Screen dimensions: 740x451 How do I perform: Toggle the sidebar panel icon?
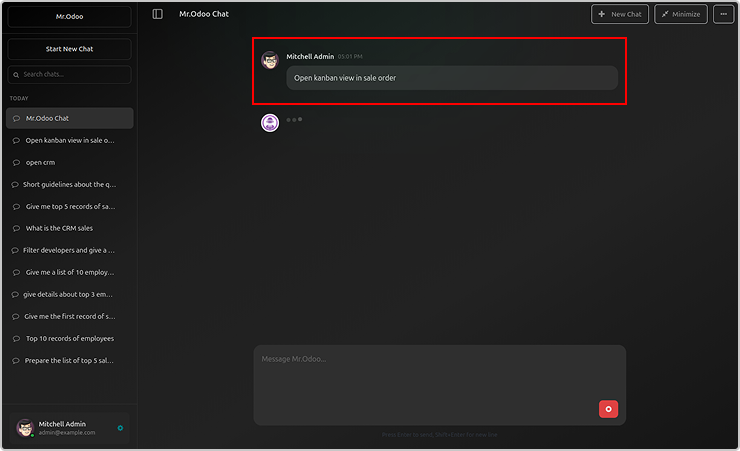[x=157, y=14]
